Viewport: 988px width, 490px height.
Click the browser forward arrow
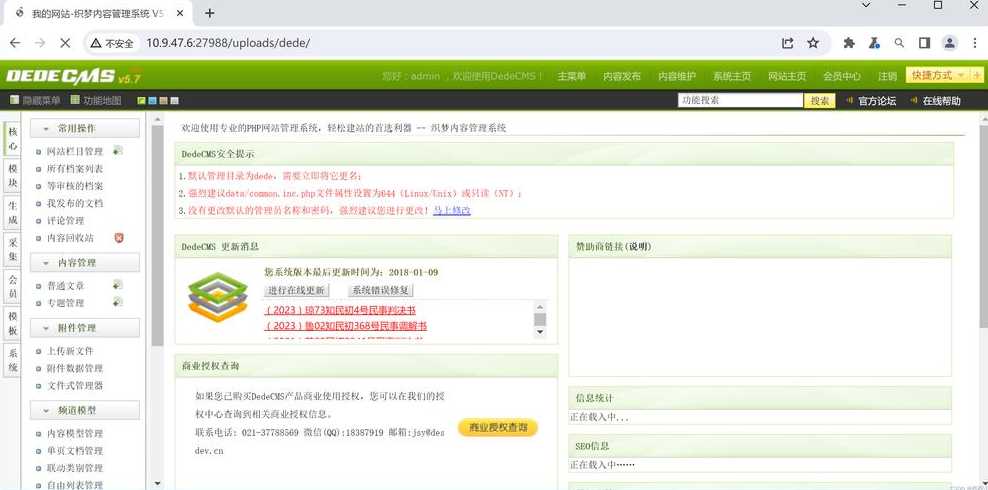coord(40,43)
